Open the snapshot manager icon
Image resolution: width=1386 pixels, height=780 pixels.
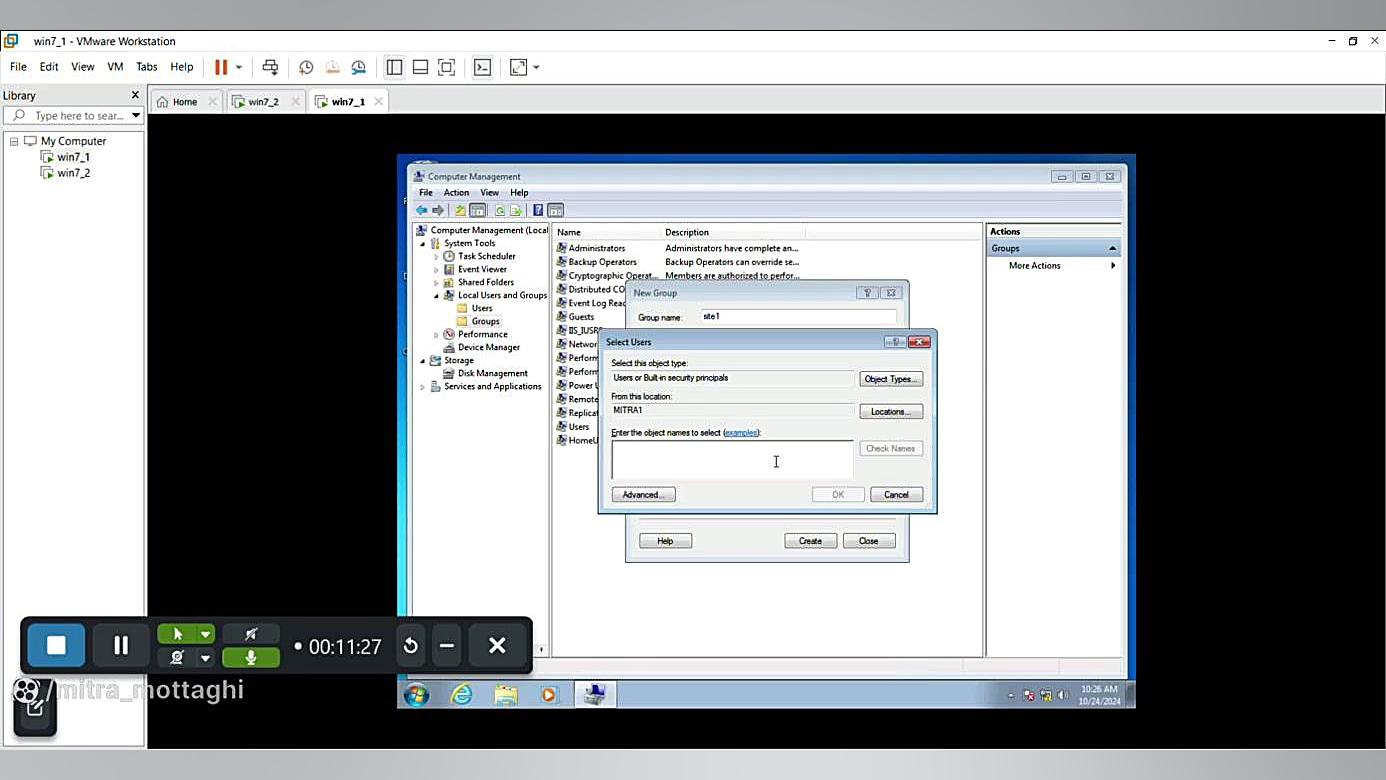[358, 67]
